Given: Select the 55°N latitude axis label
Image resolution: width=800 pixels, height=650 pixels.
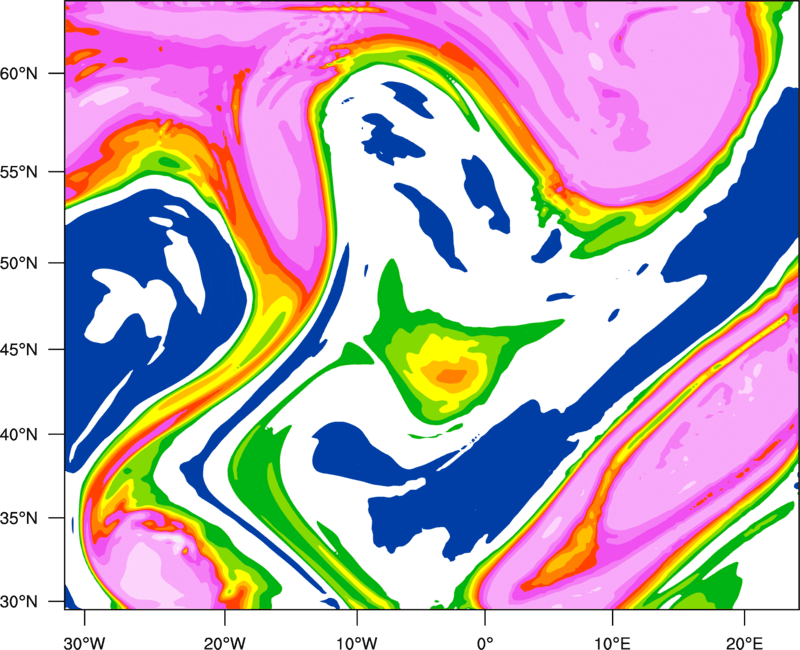Looking at the screenshot, I should click(19, 172).
